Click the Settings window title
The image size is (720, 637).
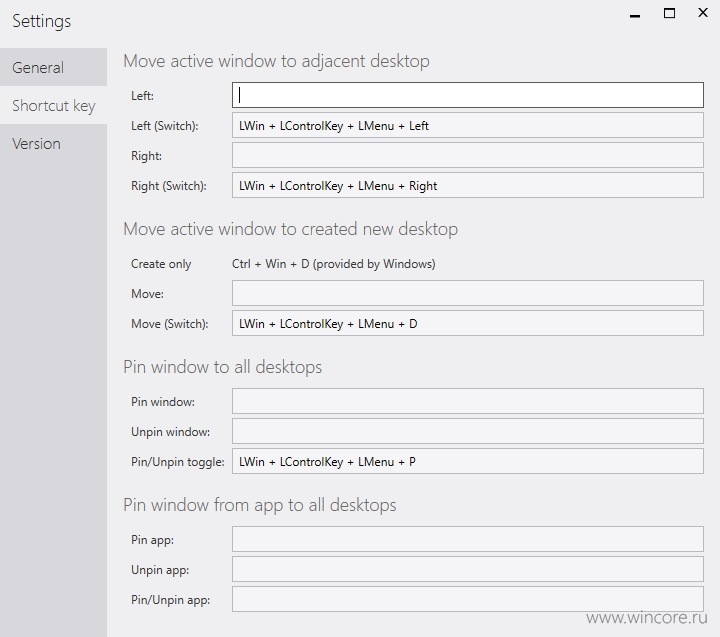42,21
